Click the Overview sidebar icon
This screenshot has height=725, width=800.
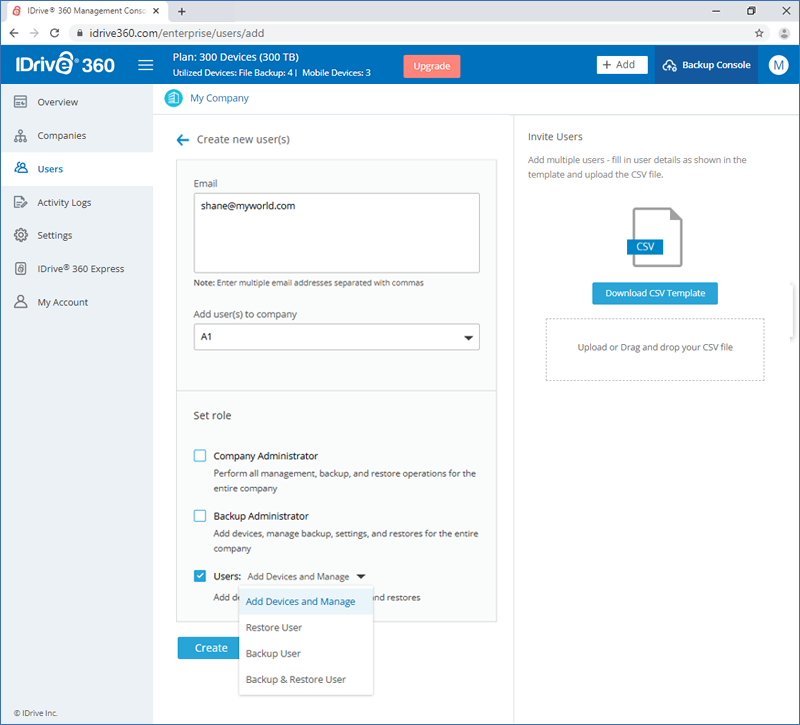coord(20,102)
